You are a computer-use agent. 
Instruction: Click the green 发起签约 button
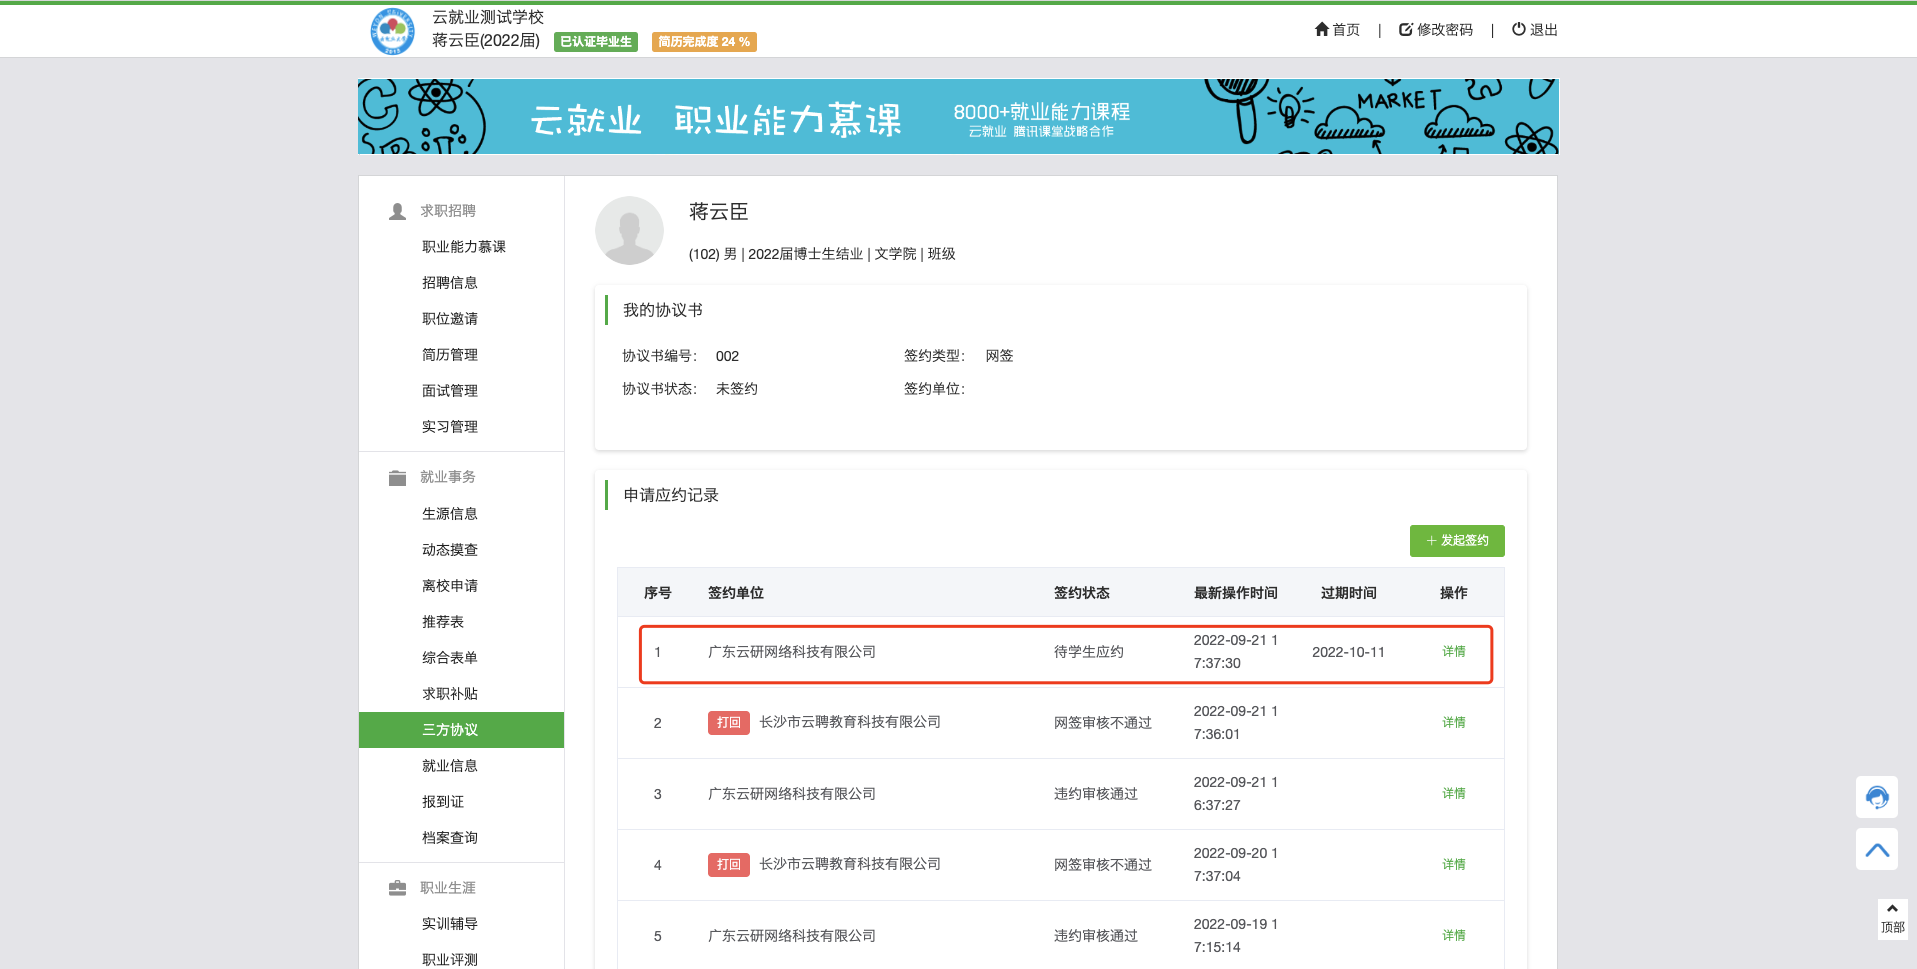coord(1456,541)
